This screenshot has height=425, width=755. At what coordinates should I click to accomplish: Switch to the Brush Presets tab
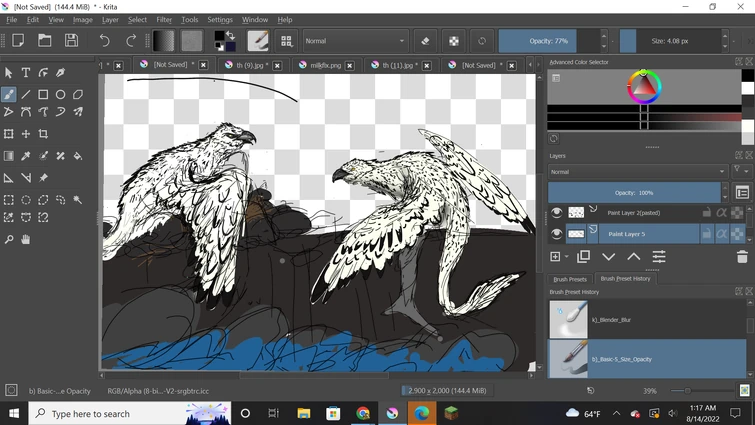pos(570,279)
